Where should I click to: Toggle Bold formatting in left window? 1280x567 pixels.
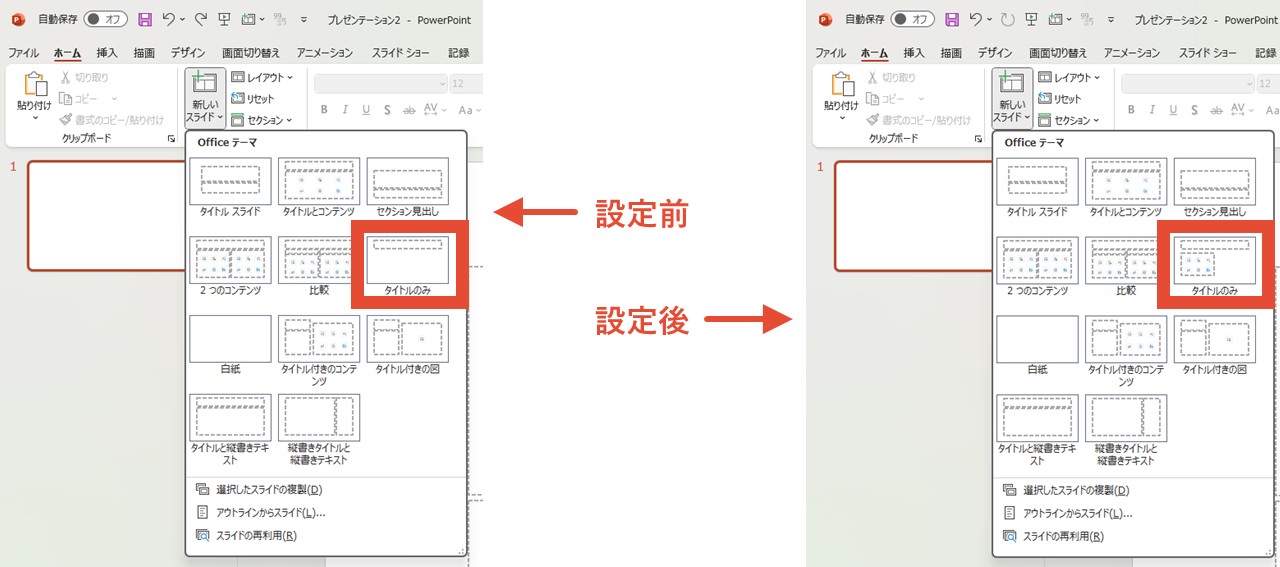324,110
